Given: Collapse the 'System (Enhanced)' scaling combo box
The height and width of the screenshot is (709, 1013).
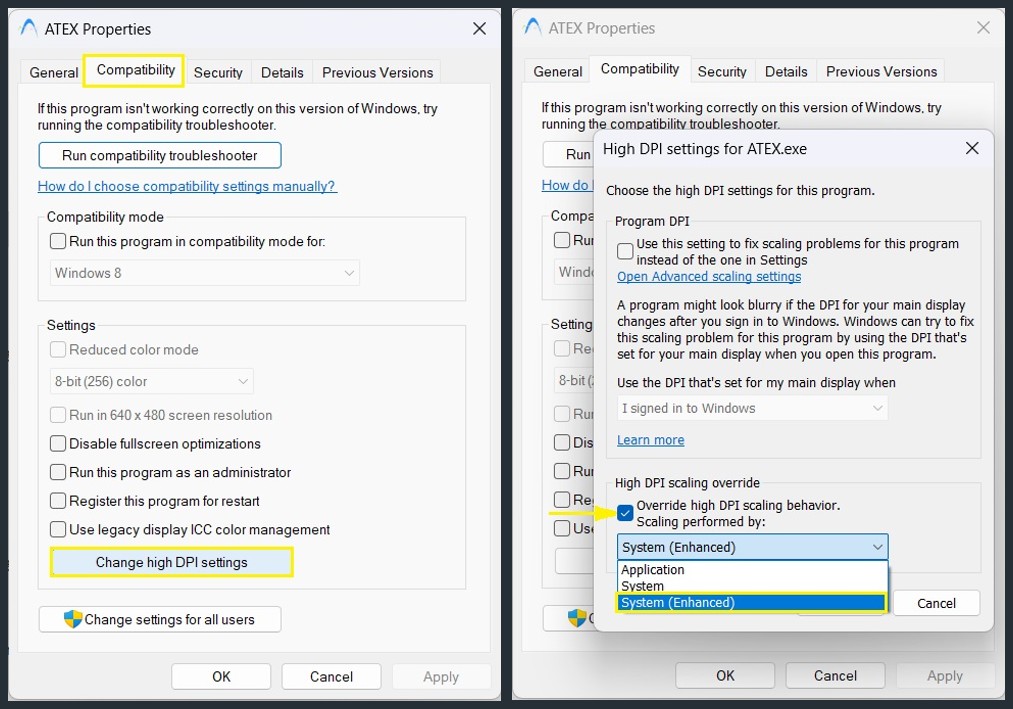Looking at the screenshot, I should click(752, 547).
